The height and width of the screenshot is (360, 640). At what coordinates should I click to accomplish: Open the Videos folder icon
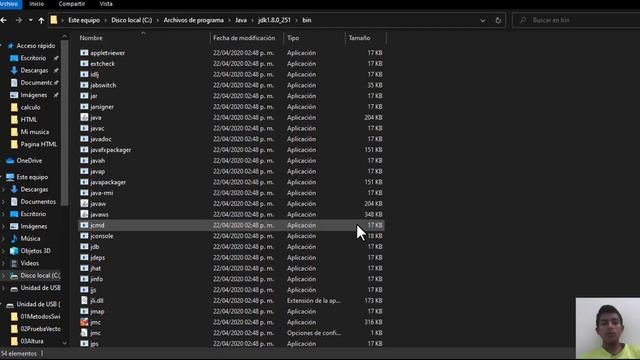pos(14,263)
